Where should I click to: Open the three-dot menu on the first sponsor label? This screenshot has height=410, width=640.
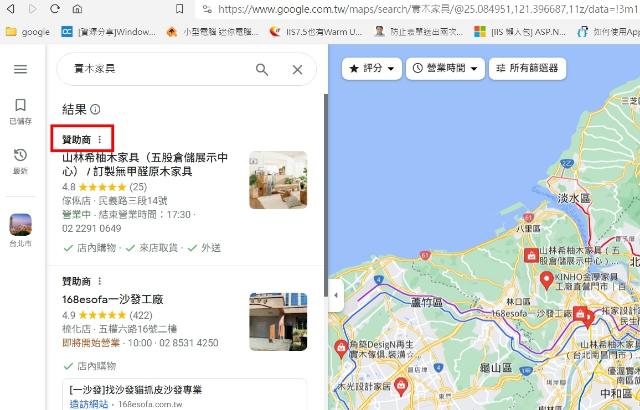(x=100, y=140)
